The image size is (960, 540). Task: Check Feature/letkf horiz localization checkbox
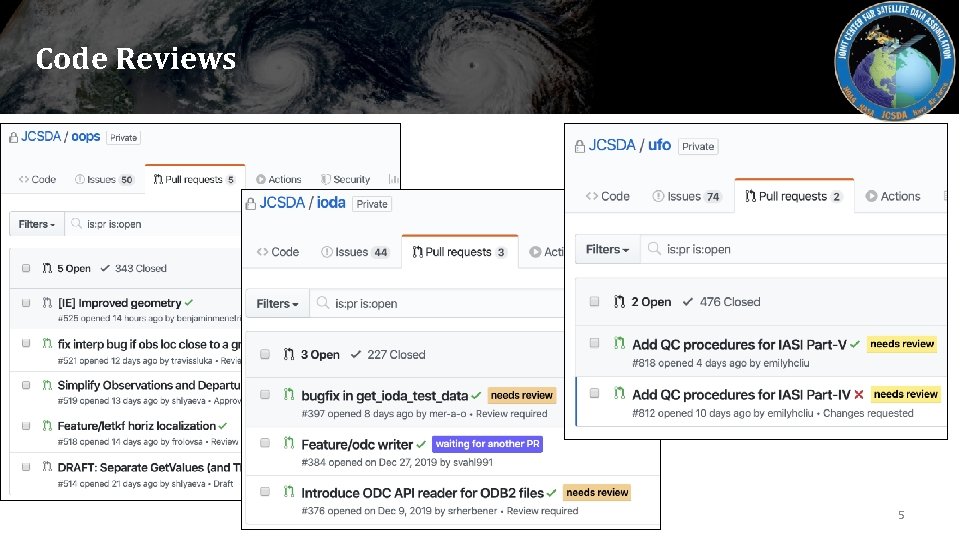pos(26,426)
